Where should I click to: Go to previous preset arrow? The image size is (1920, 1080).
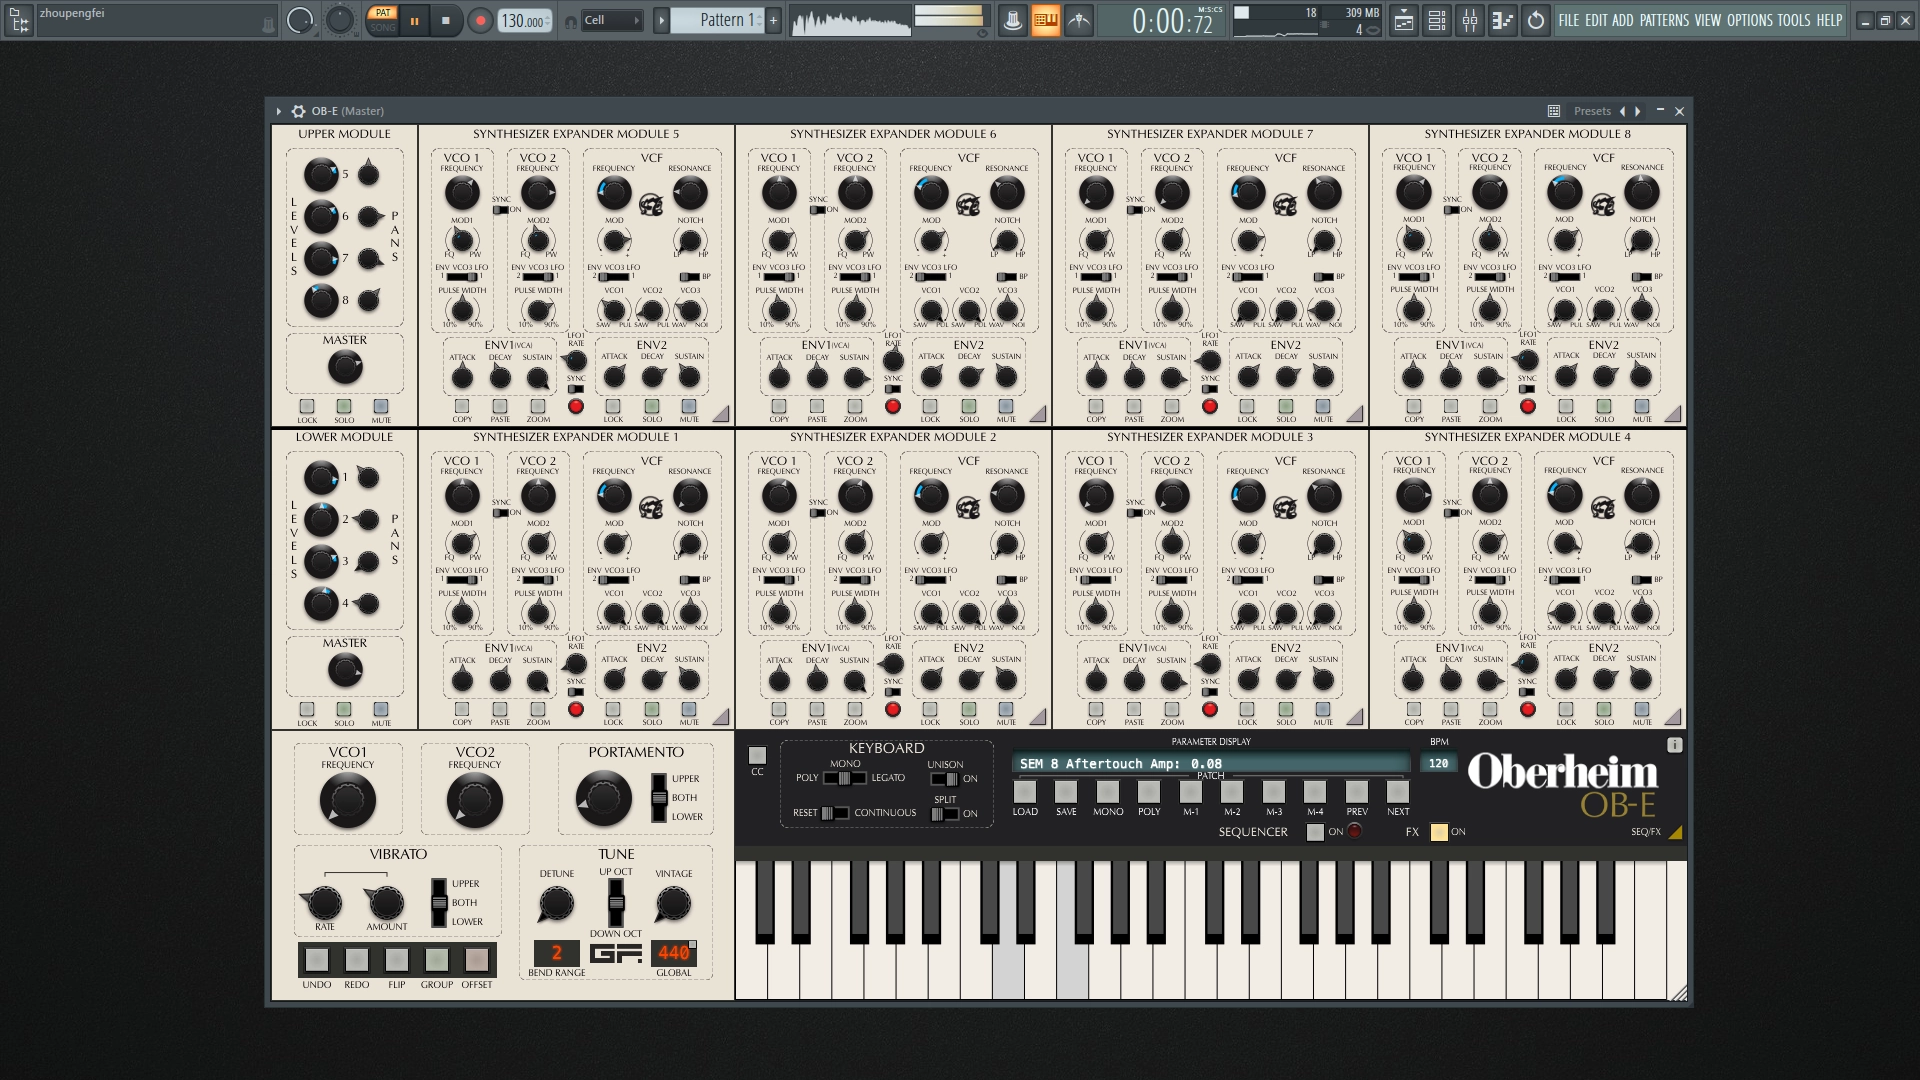coord(1622,111)
